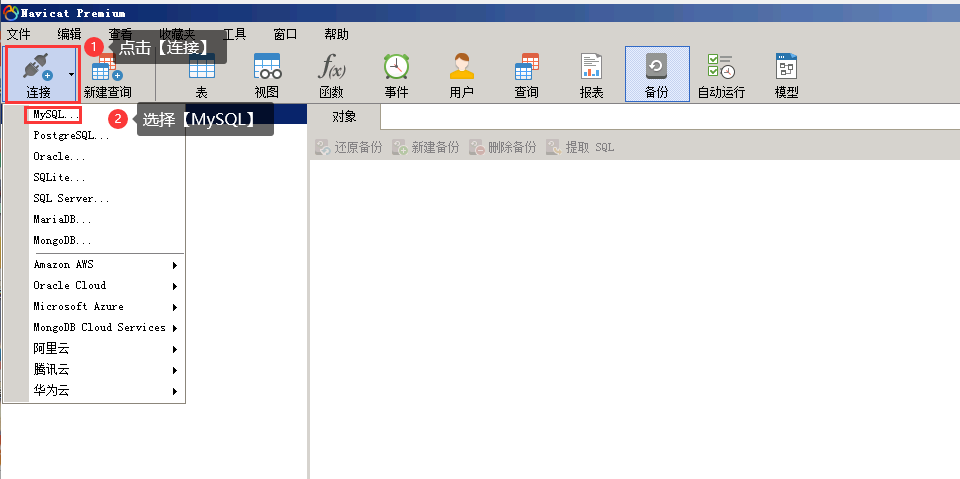Image resolution: width=960 pixels, height=479 pixels.
Task: Choose MongoDB... from connection menu
Action: point(62,240)
